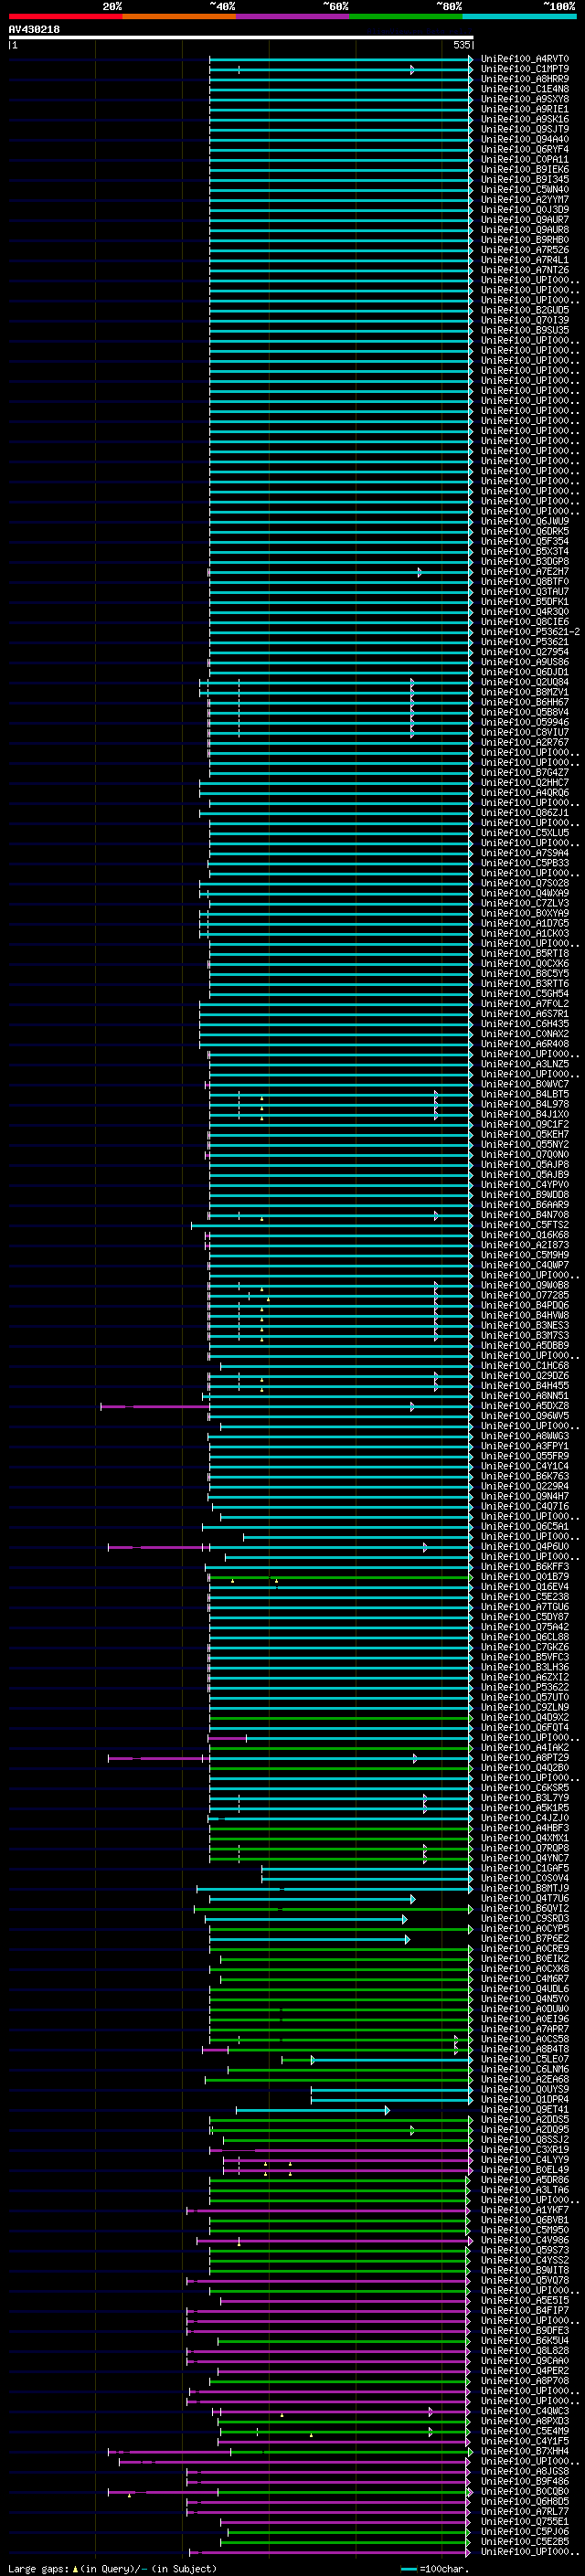Screen dimensions: 585x2576
Task: Select hit UniRef100_B0WVC7
Action: pyautogui.click(x=525, y=1084)
